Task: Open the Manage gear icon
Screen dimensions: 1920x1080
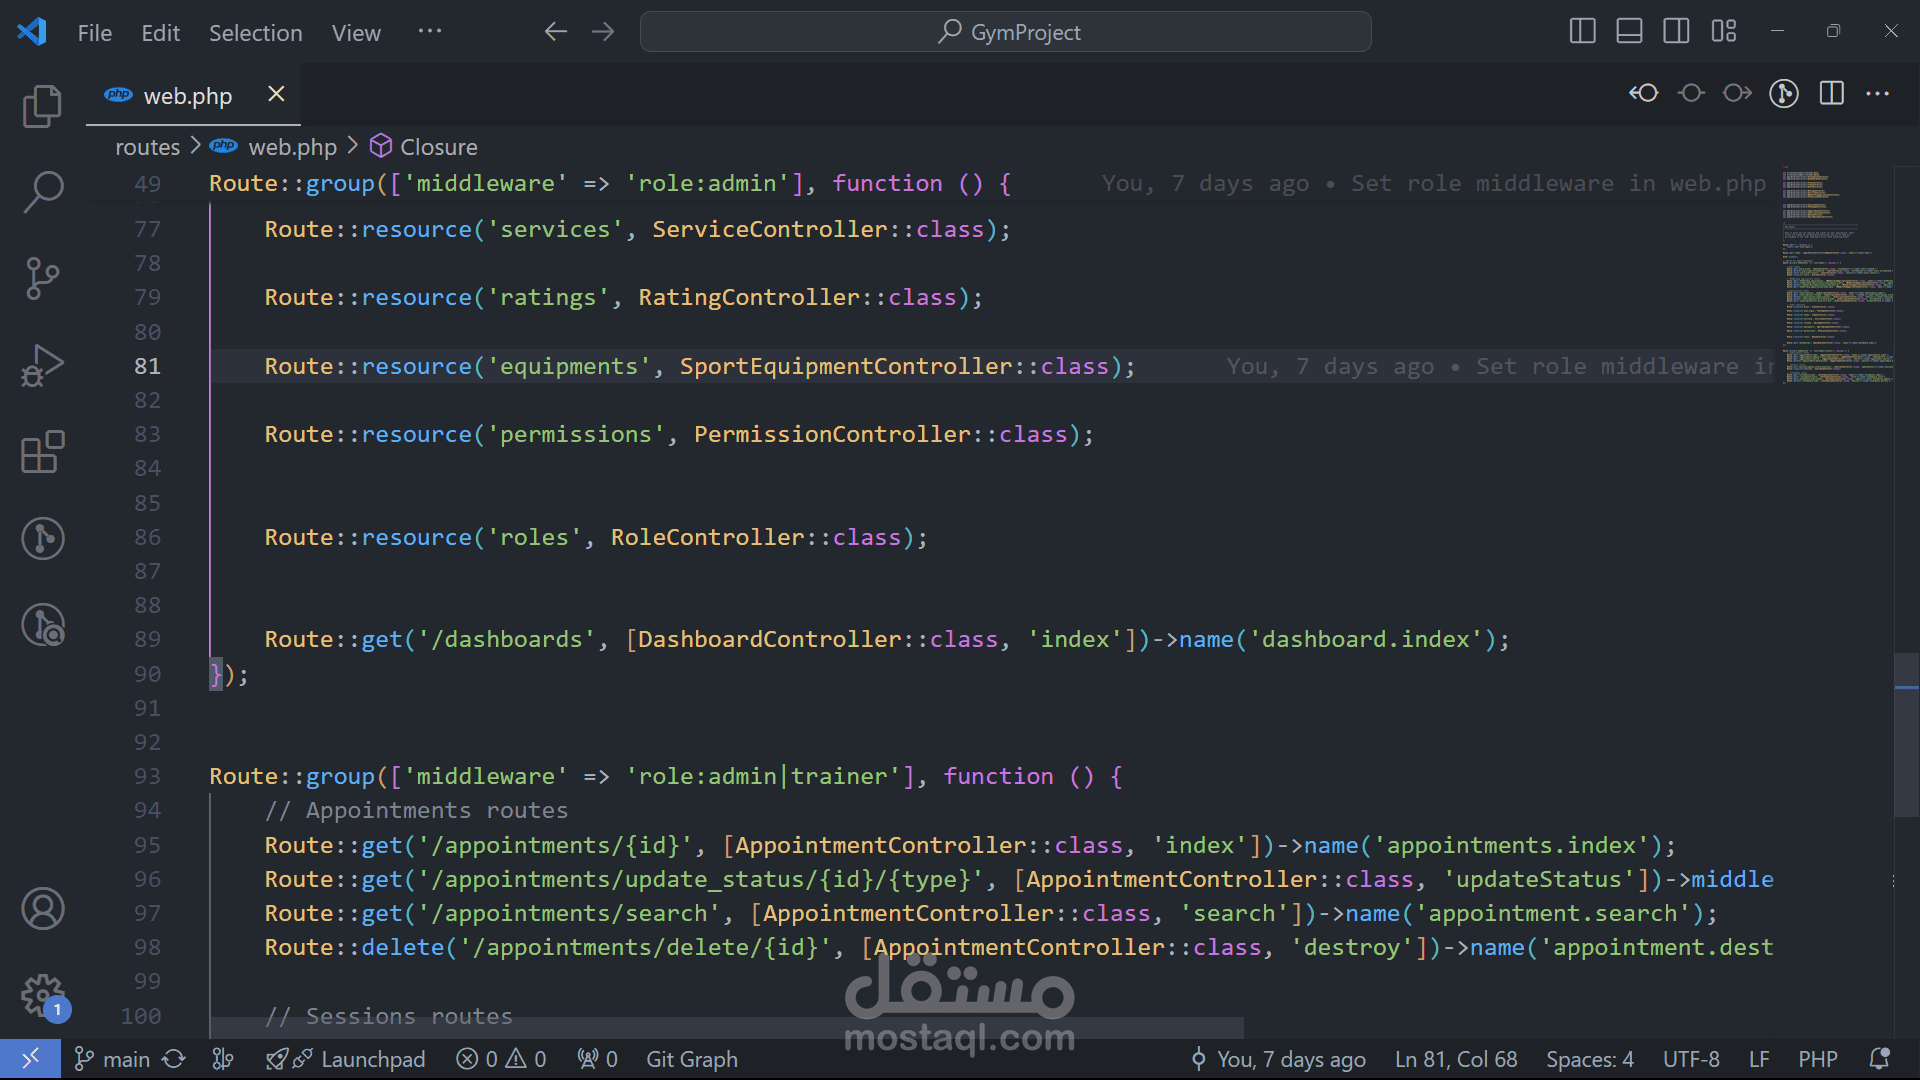Action: click(x=42, y=996)
